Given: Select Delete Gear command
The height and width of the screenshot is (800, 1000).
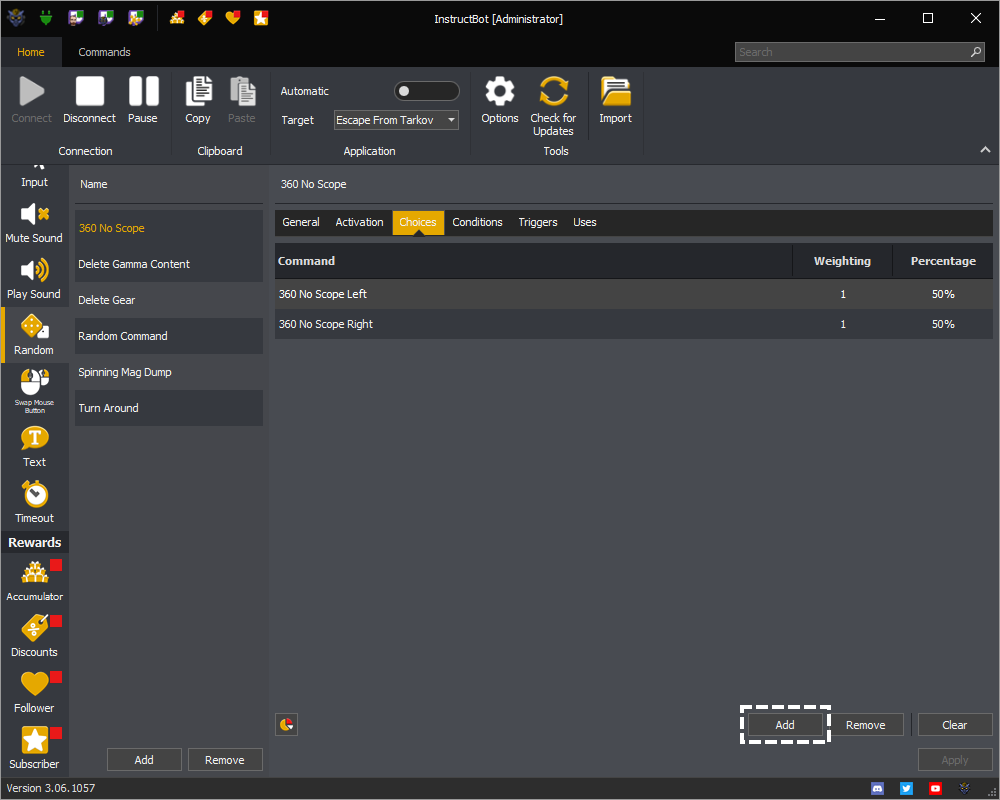Looking at the screenshot, I should tap(169, 300).
